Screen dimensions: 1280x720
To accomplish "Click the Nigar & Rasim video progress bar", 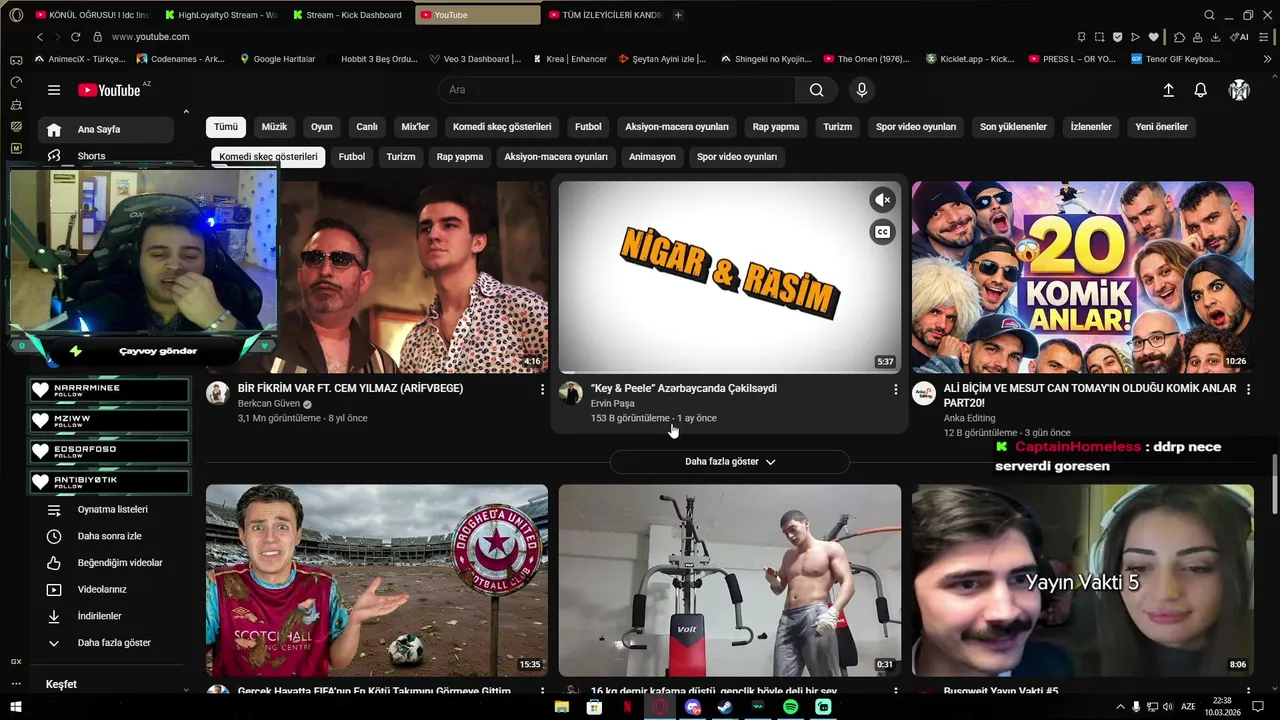I will pos(730,372).
